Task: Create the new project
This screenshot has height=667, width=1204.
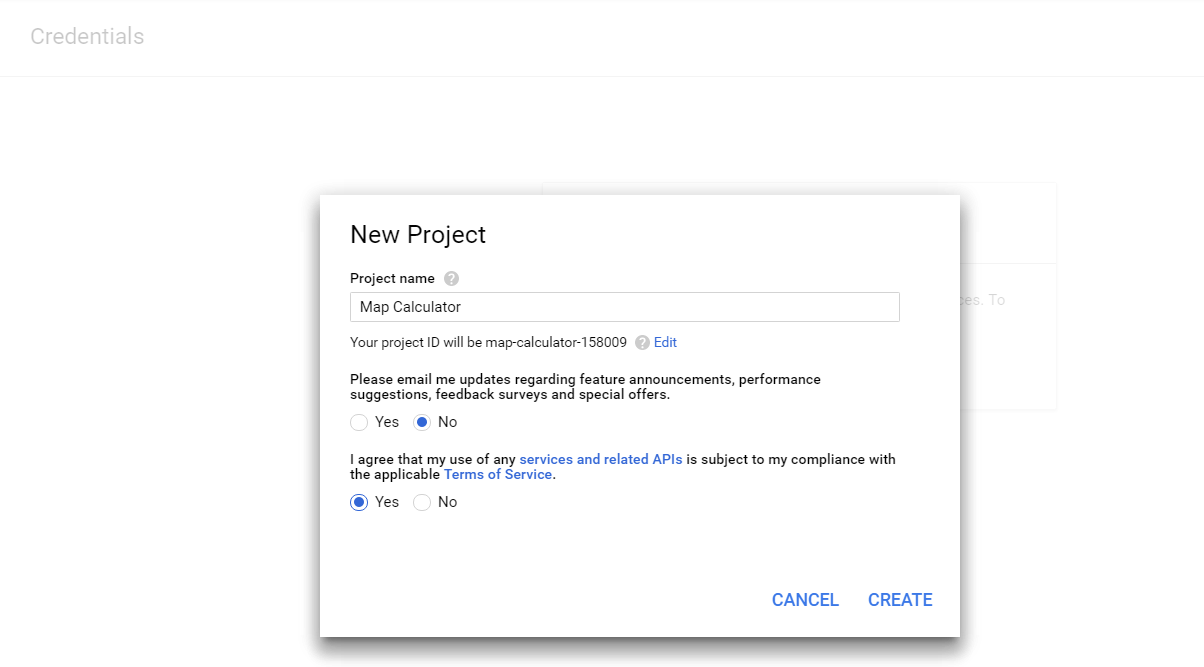Action: pyautogui.click(x=900, y=600)
